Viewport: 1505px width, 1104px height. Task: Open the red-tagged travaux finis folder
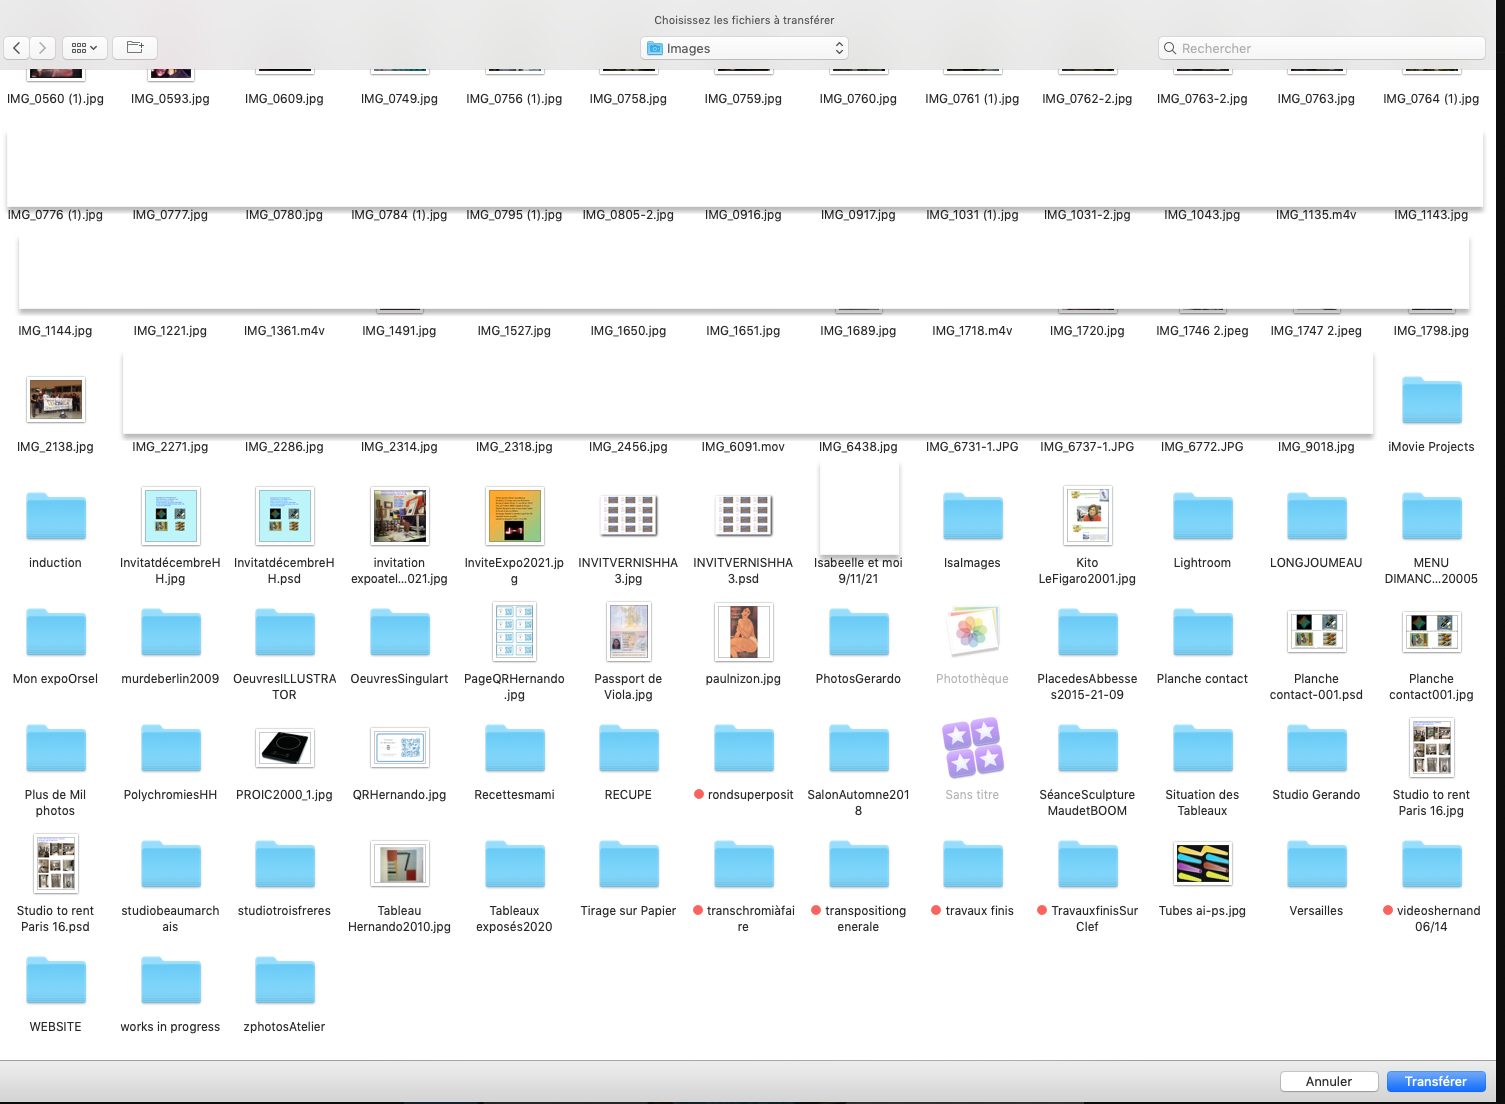(972, 865)
